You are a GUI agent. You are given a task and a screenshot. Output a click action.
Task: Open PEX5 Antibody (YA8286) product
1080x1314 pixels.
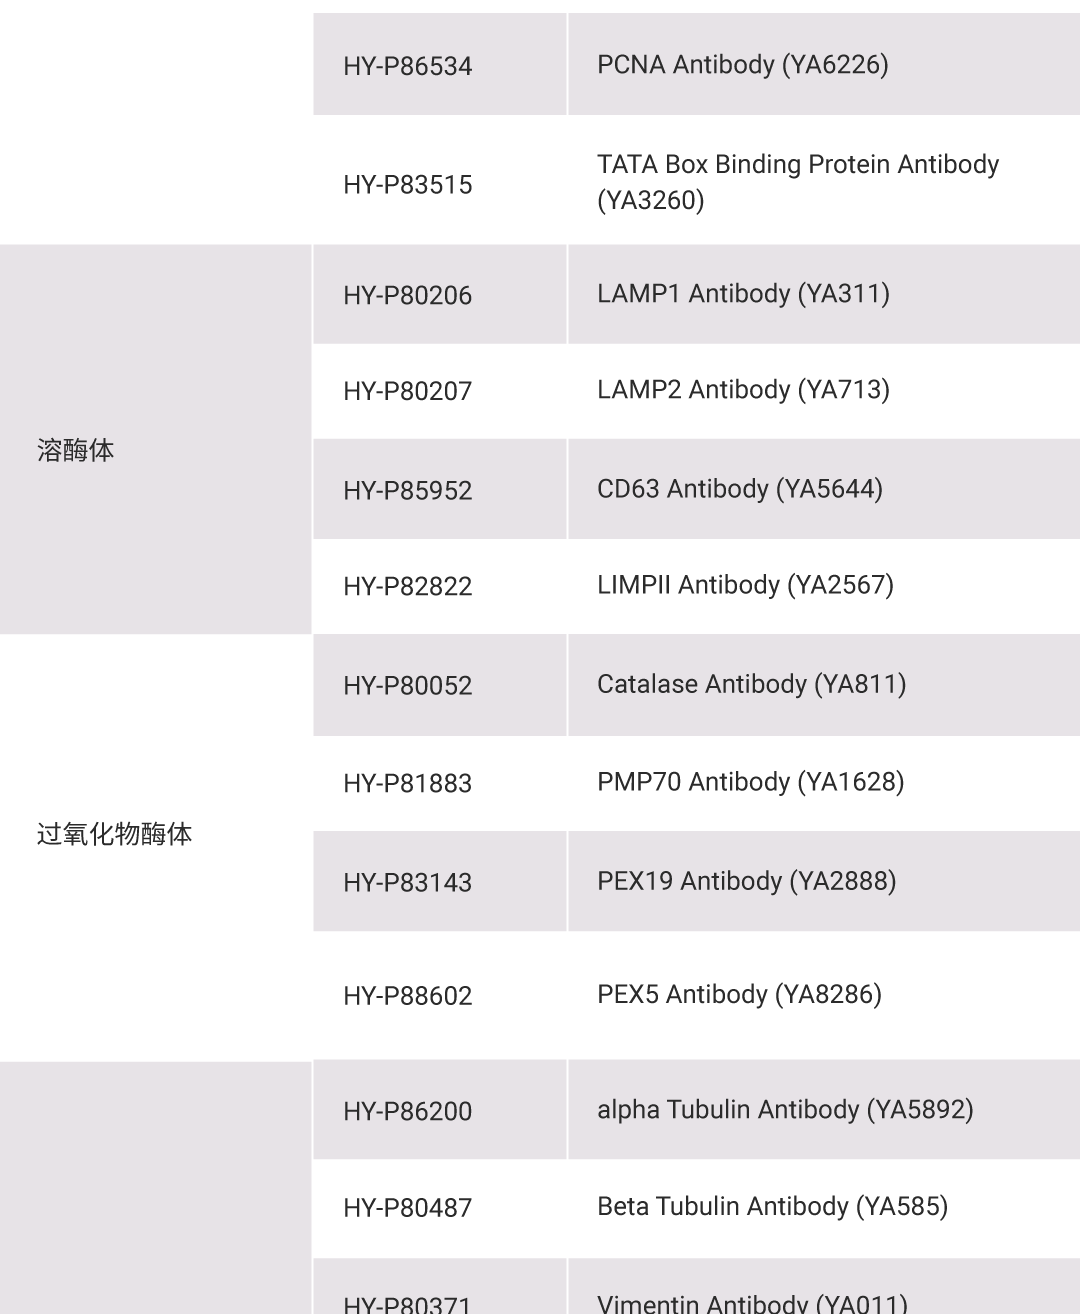click(739, 995)
